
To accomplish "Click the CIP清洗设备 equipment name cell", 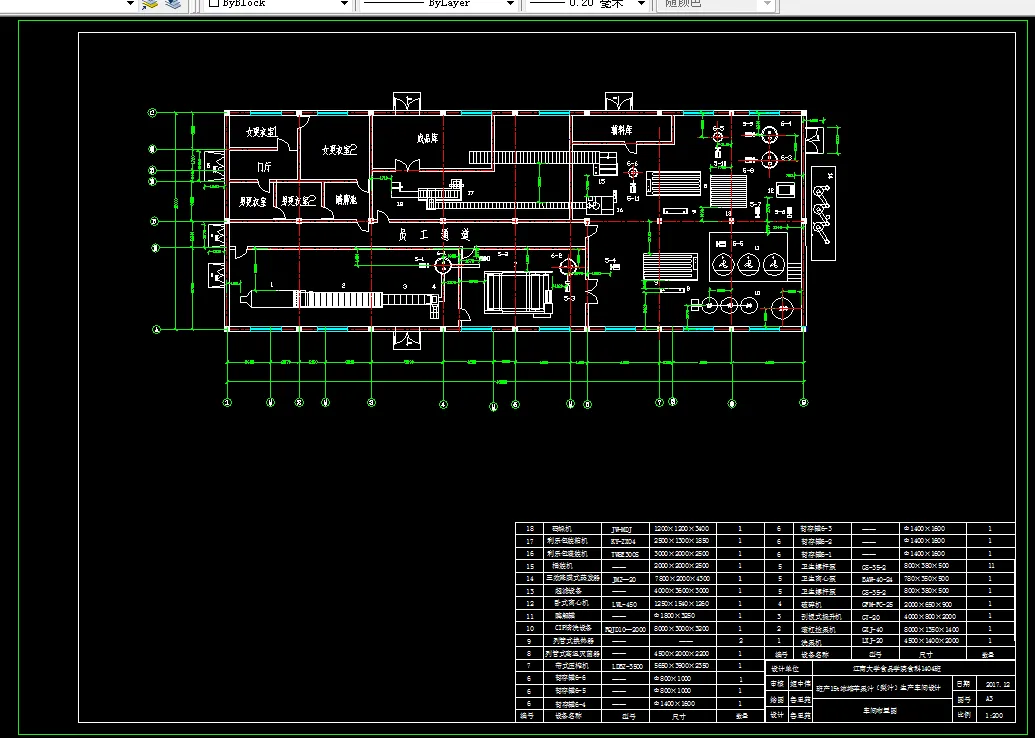I will click(573, 628).
